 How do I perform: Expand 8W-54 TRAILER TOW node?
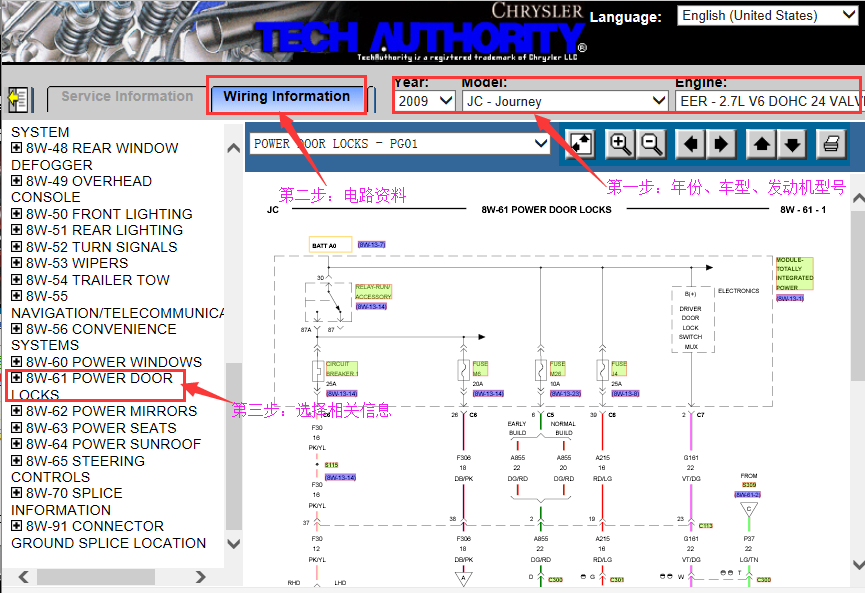tap(17, 279)
